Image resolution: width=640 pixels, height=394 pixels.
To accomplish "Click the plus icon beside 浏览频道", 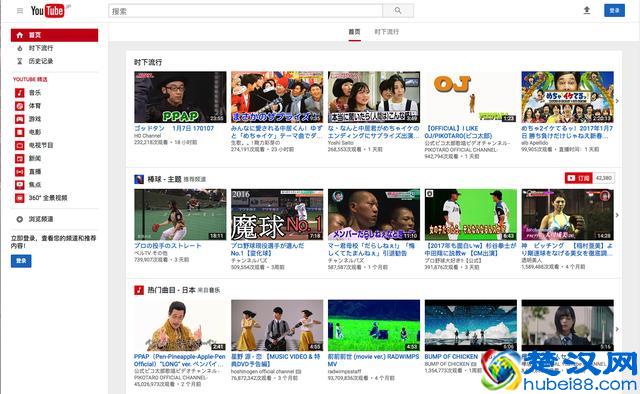I will 20,219.
